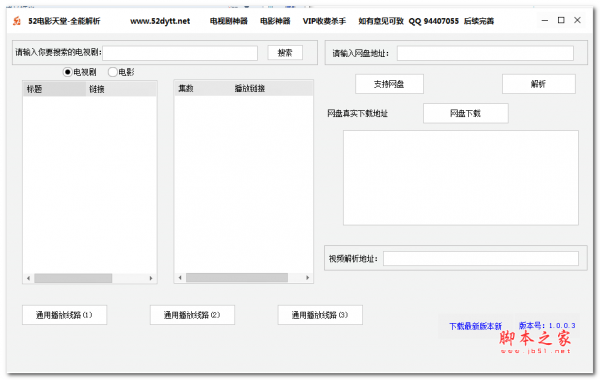Screen dimensions: 600x380
Task: Click the 通用播放线路 (2) button
Action: [192, 315]
